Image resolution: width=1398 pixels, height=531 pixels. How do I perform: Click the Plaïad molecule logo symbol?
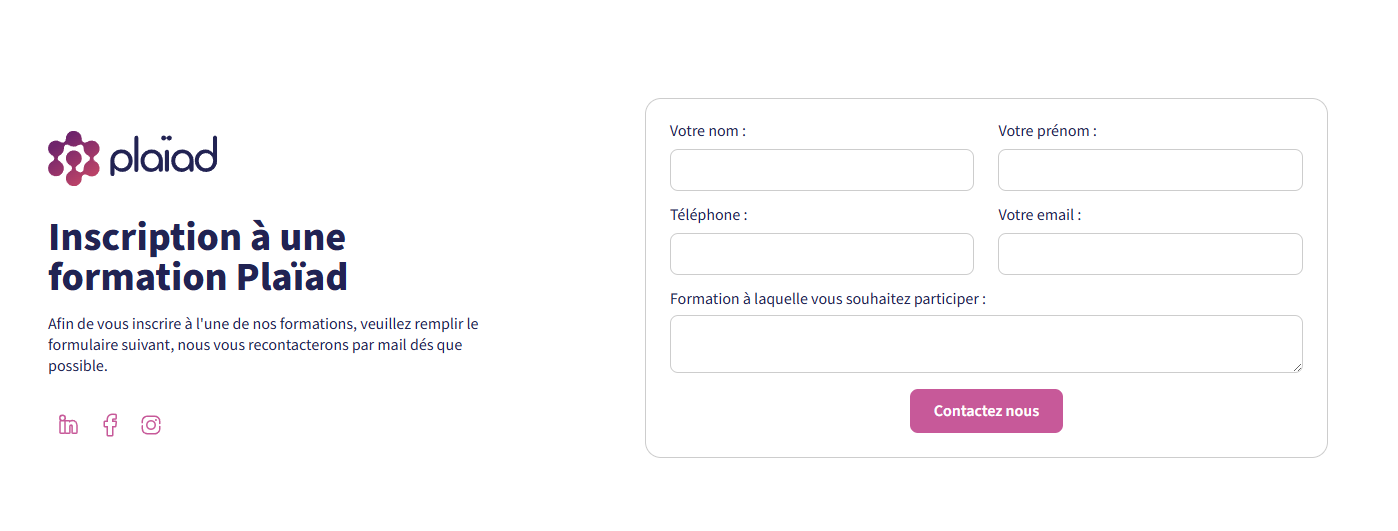[73, 158]
